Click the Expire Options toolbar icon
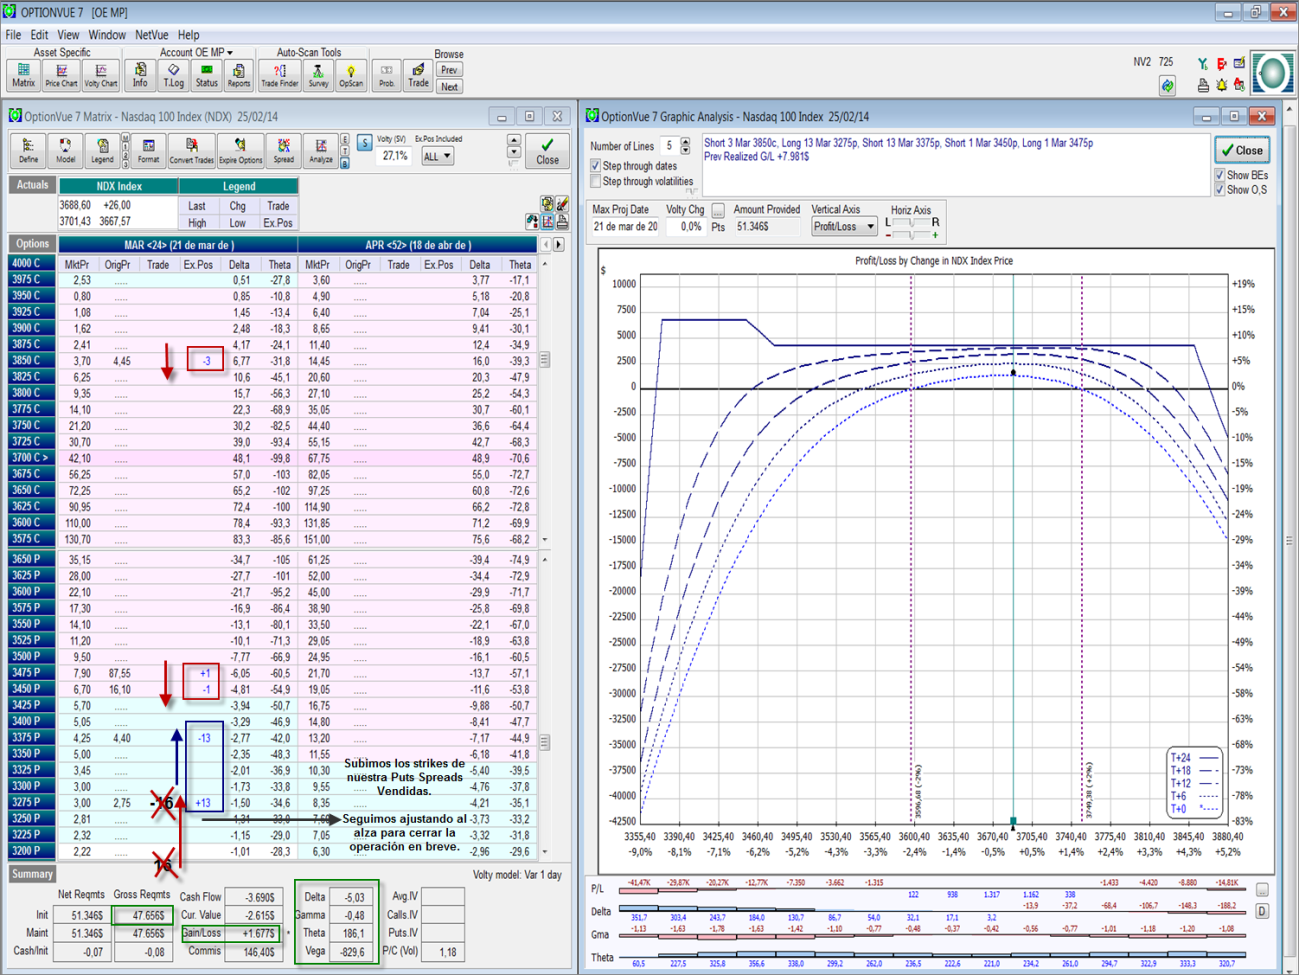 point(240,150)
